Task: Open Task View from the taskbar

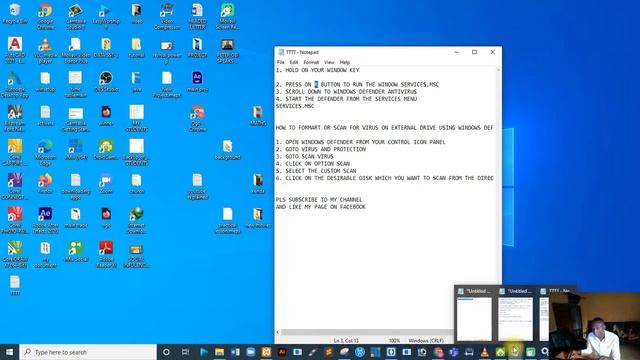Action: [x=185, y=352]
